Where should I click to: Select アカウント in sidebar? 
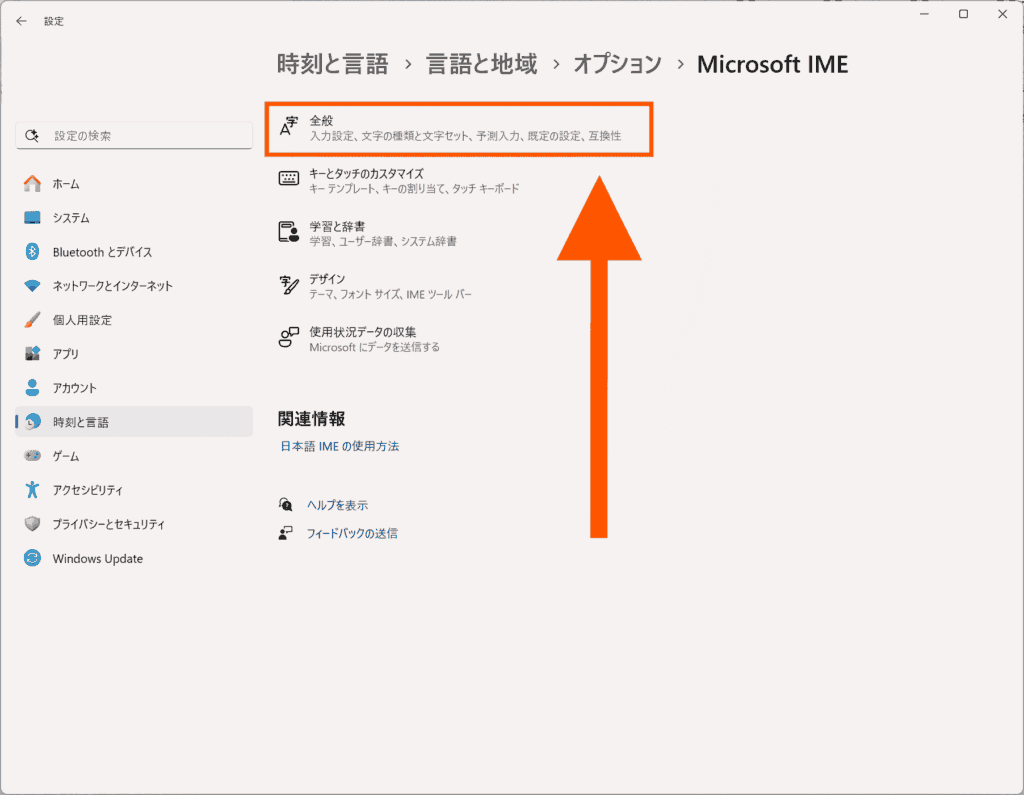[134, 387]
